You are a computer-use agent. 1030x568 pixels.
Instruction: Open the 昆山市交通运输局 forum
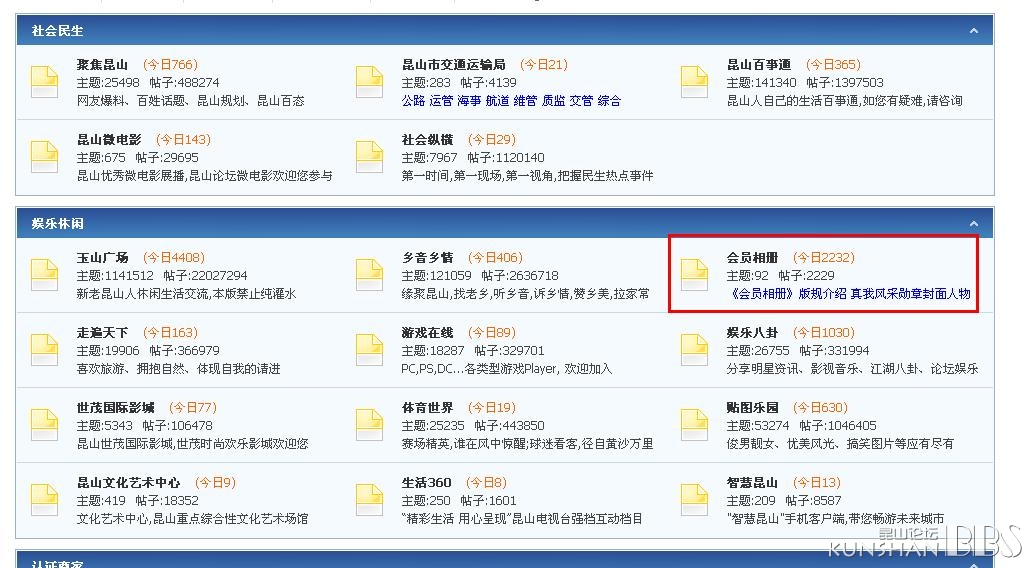pyautogui.click(x=453, y=64)
